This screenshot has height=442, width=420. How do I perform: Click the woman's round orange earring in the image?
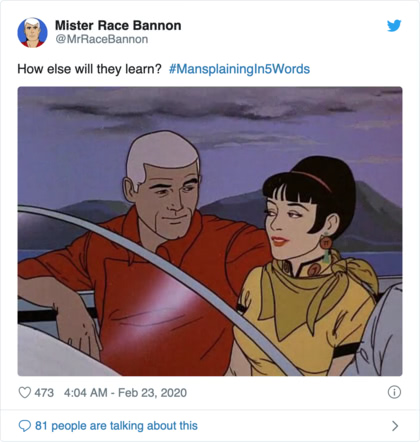[325, 243]
